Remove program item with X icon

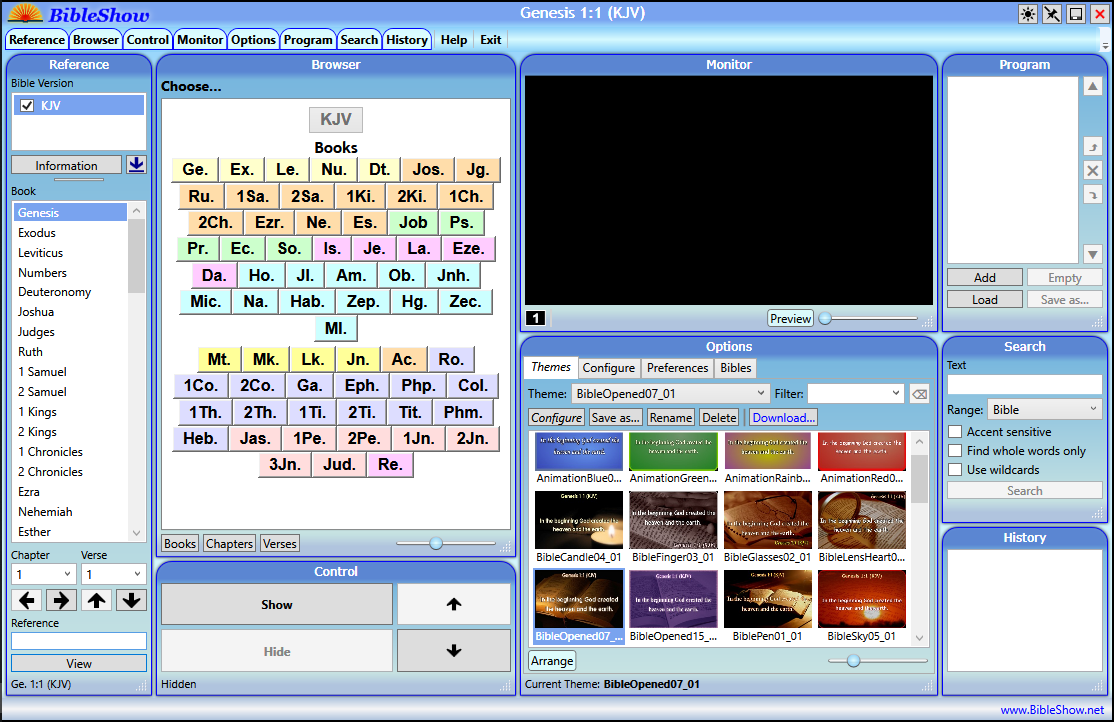[1093, 170]
